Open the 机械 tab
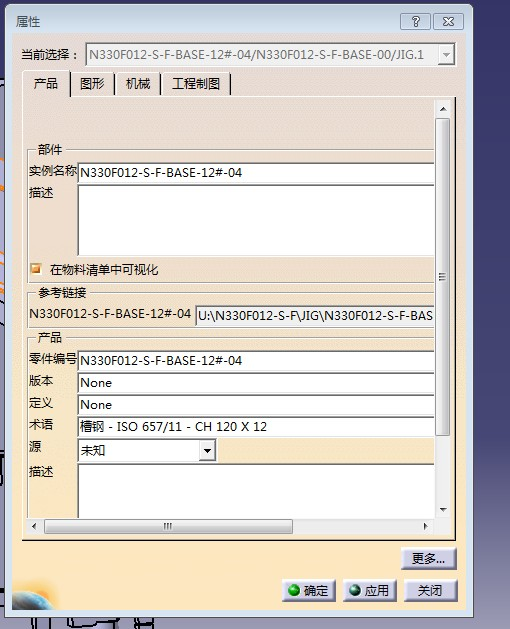This screenshot has height=629, width=510. [x=138, y=84]
